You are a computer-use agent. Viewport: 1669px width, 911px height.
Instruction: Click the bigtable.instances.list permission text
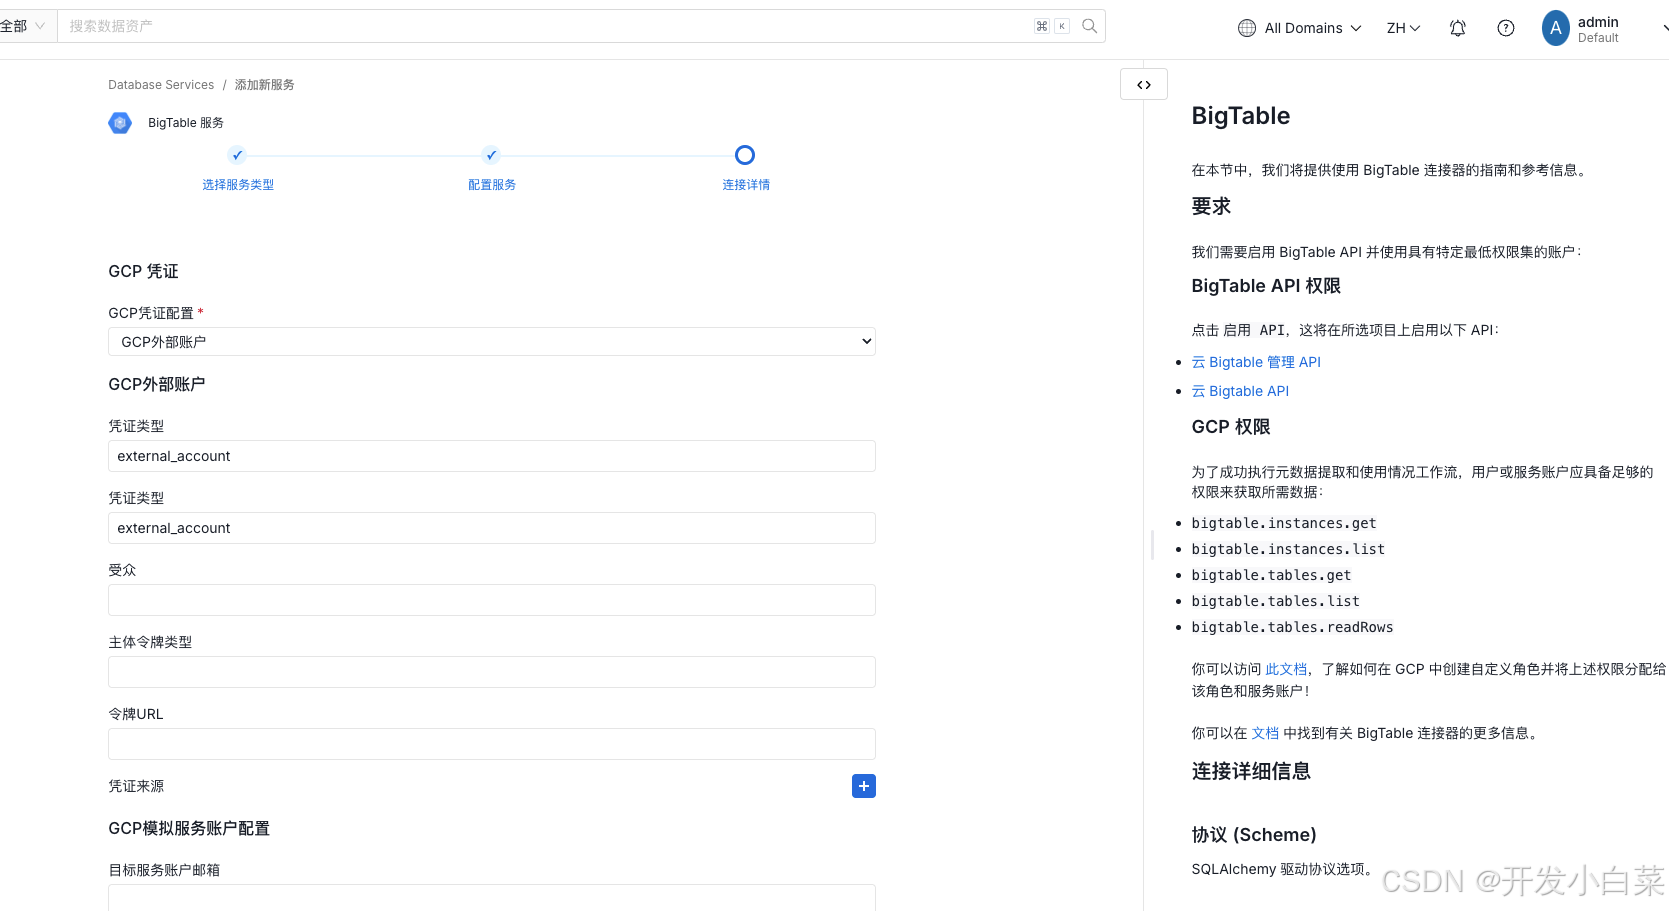click(1288, 549)
